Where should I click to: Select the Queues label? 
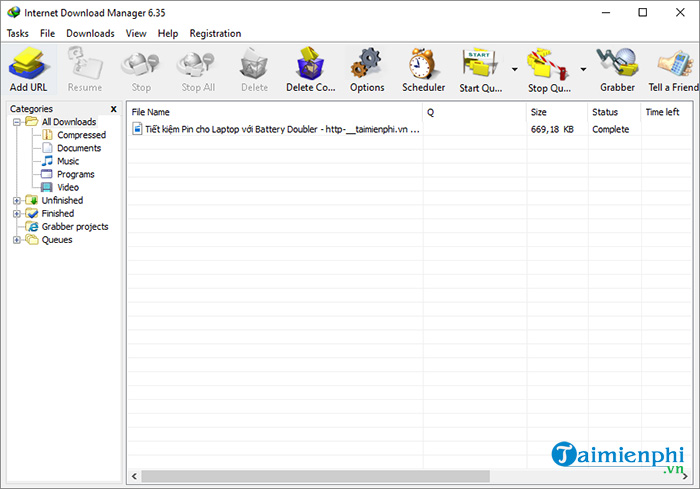pyautogui.click(x=57, y=239)
